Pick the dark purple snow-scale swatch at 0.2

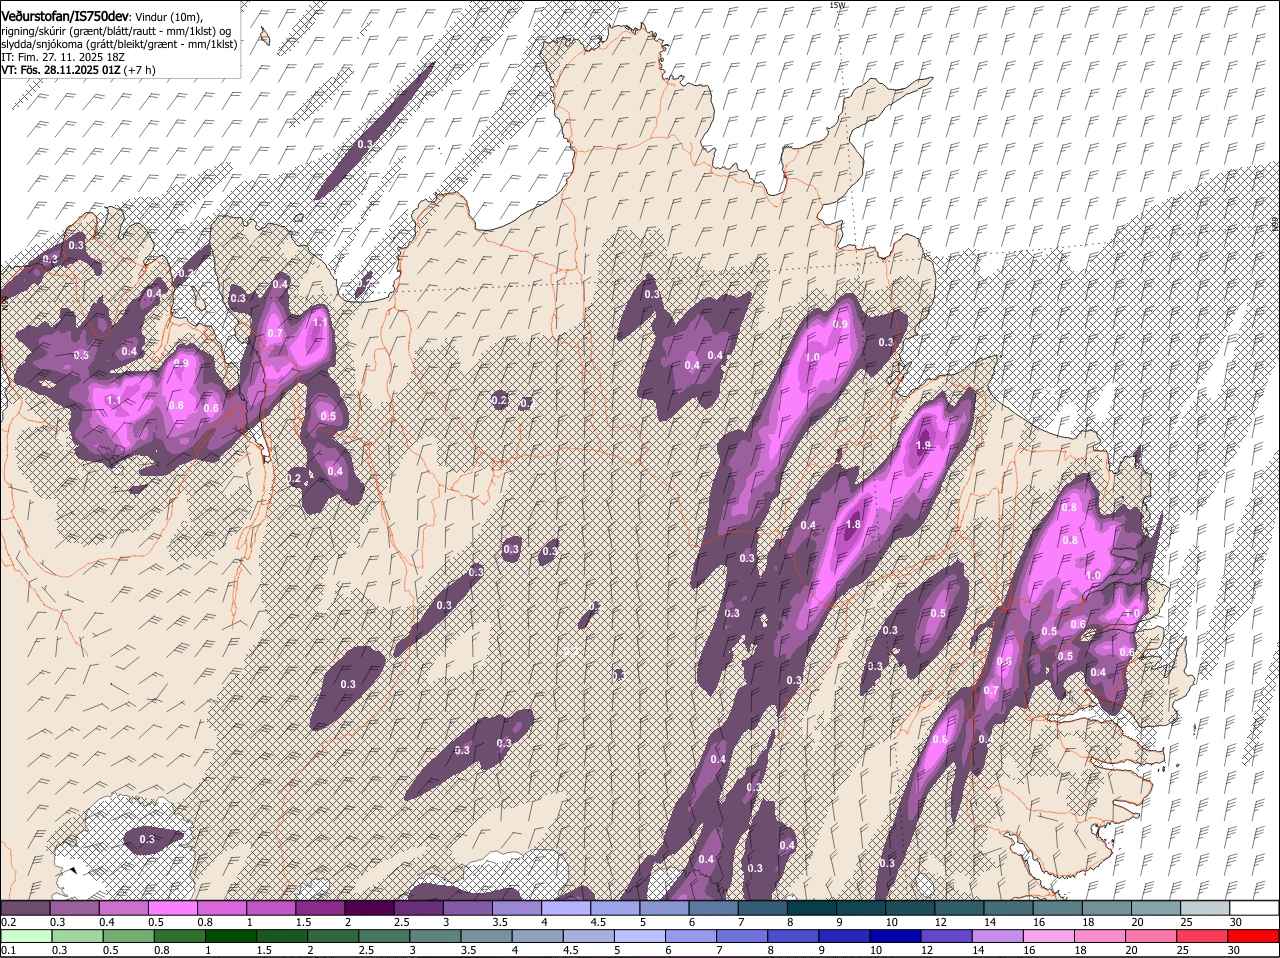point(25,907)
